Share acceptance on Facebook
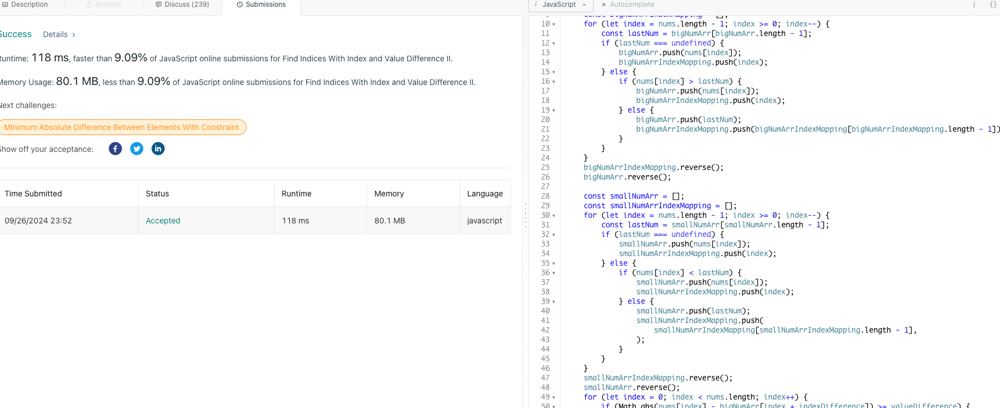Screen dimensions: 1000x408 point(115,149)
